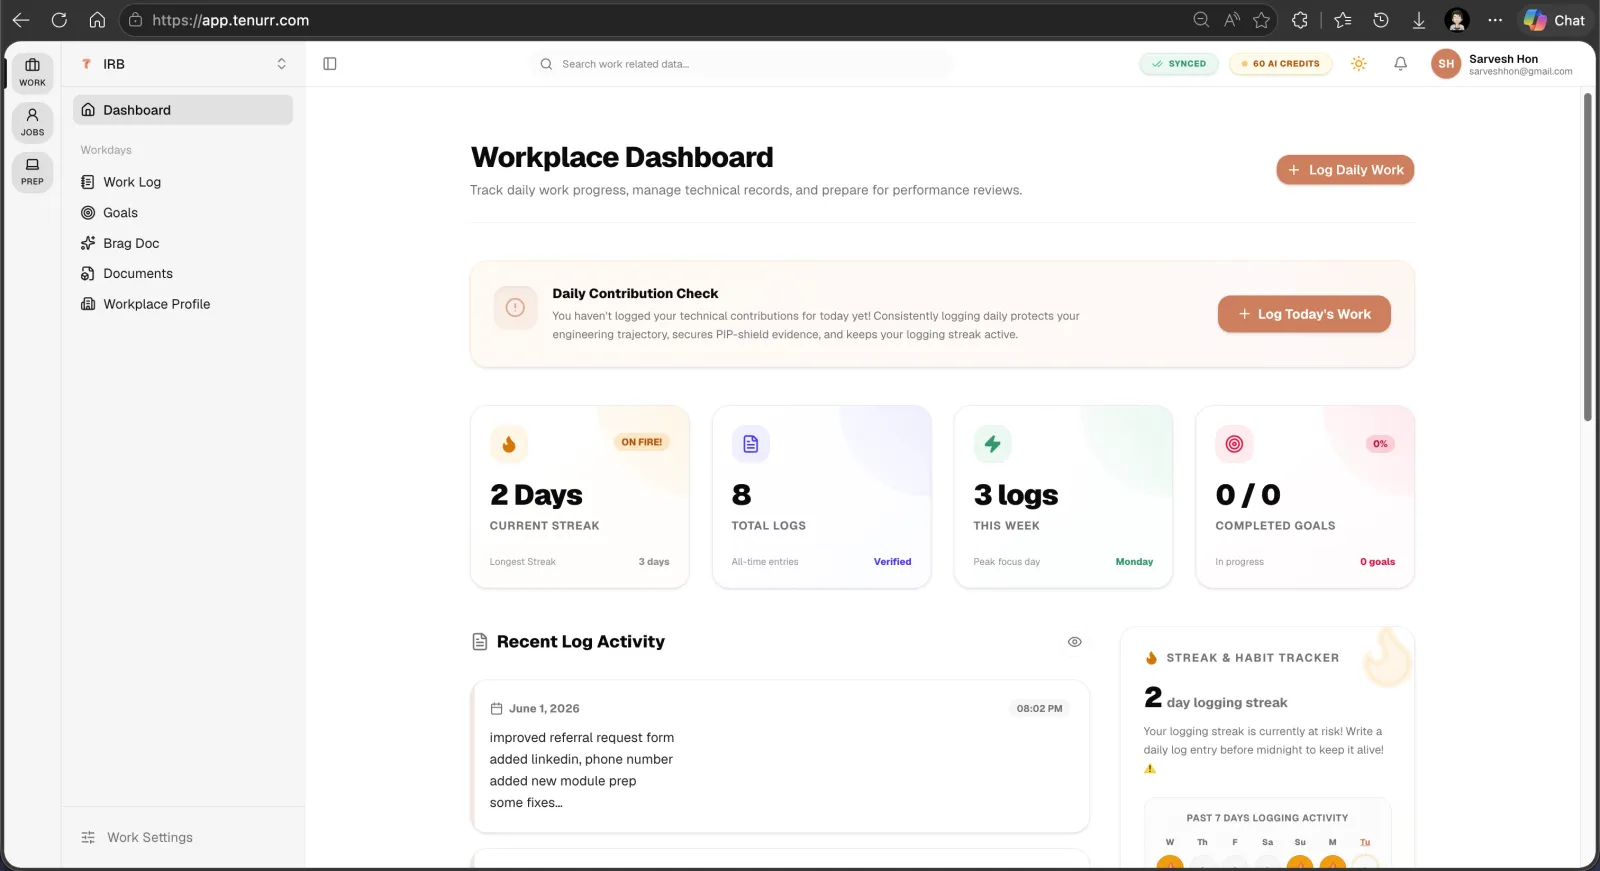1600x871 pixels.
Task: Click the SYNCED status badge
Action: pos(1179,64)
